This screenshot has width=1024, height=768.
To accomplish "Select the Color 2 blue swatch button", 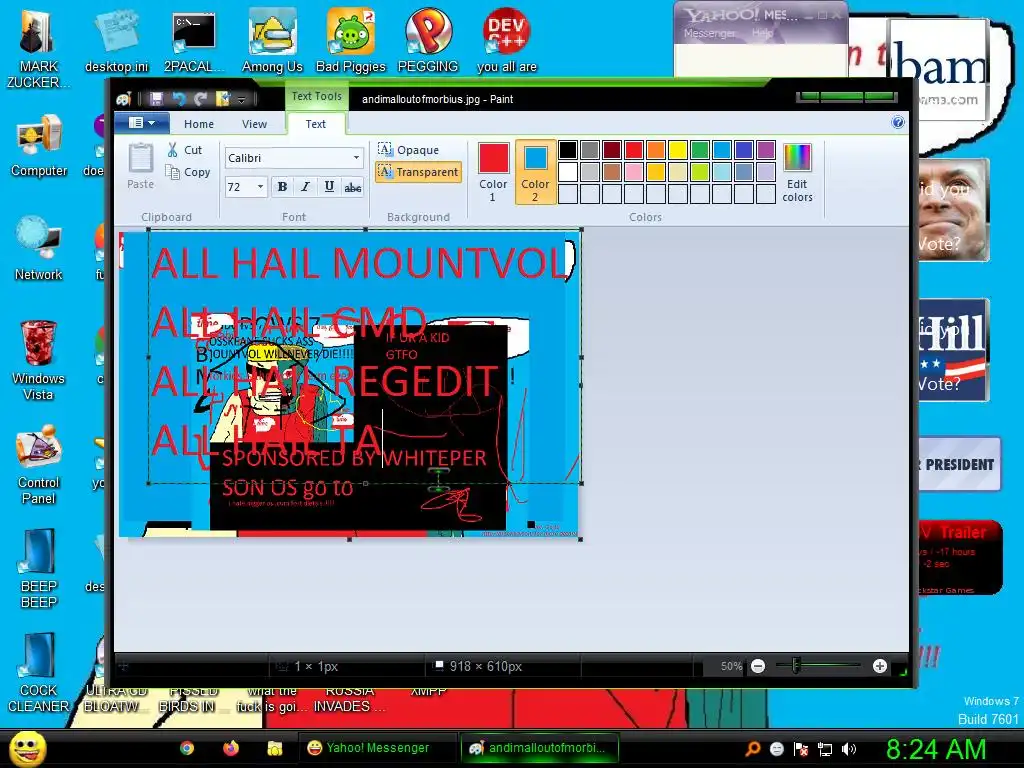I will (x=535, y=172).
